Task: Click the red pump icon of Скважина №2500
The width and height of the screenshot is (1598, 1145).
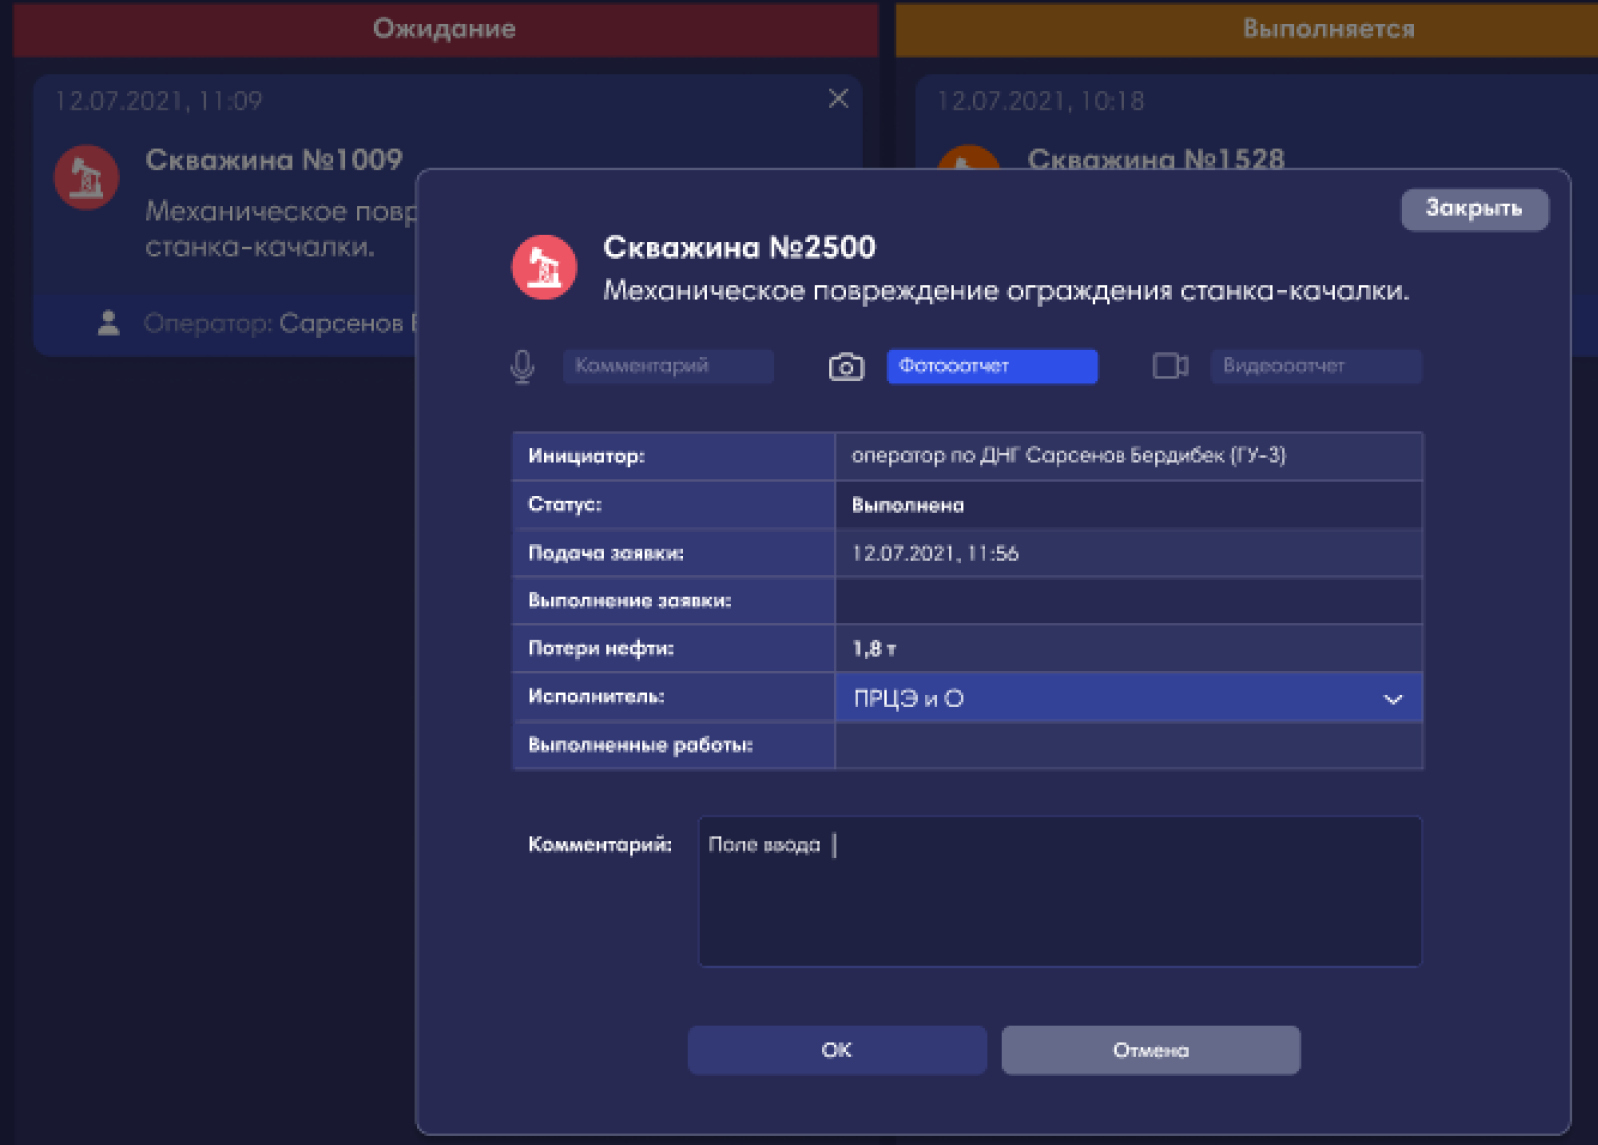Action: (544, 268)
